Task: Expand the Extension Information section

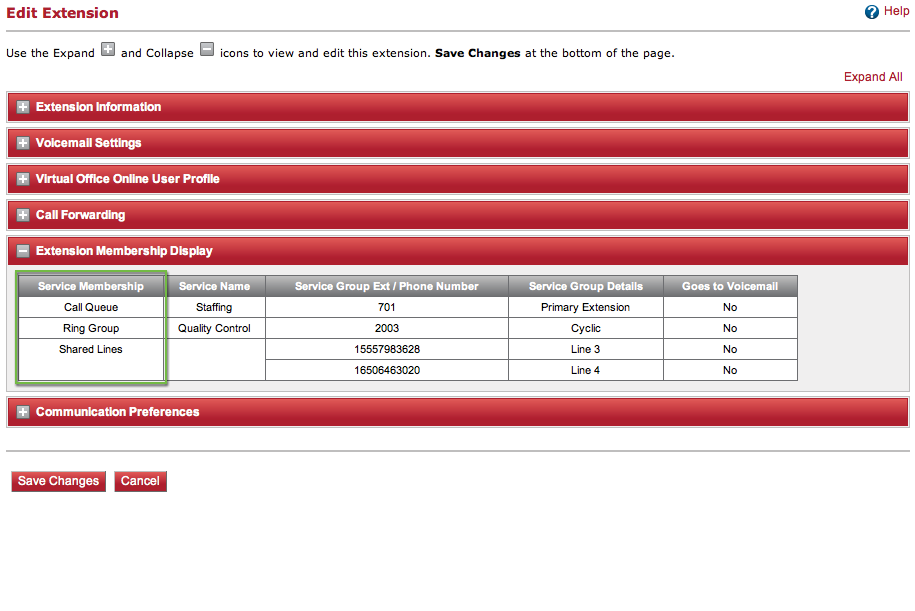Action: point(23,107)
